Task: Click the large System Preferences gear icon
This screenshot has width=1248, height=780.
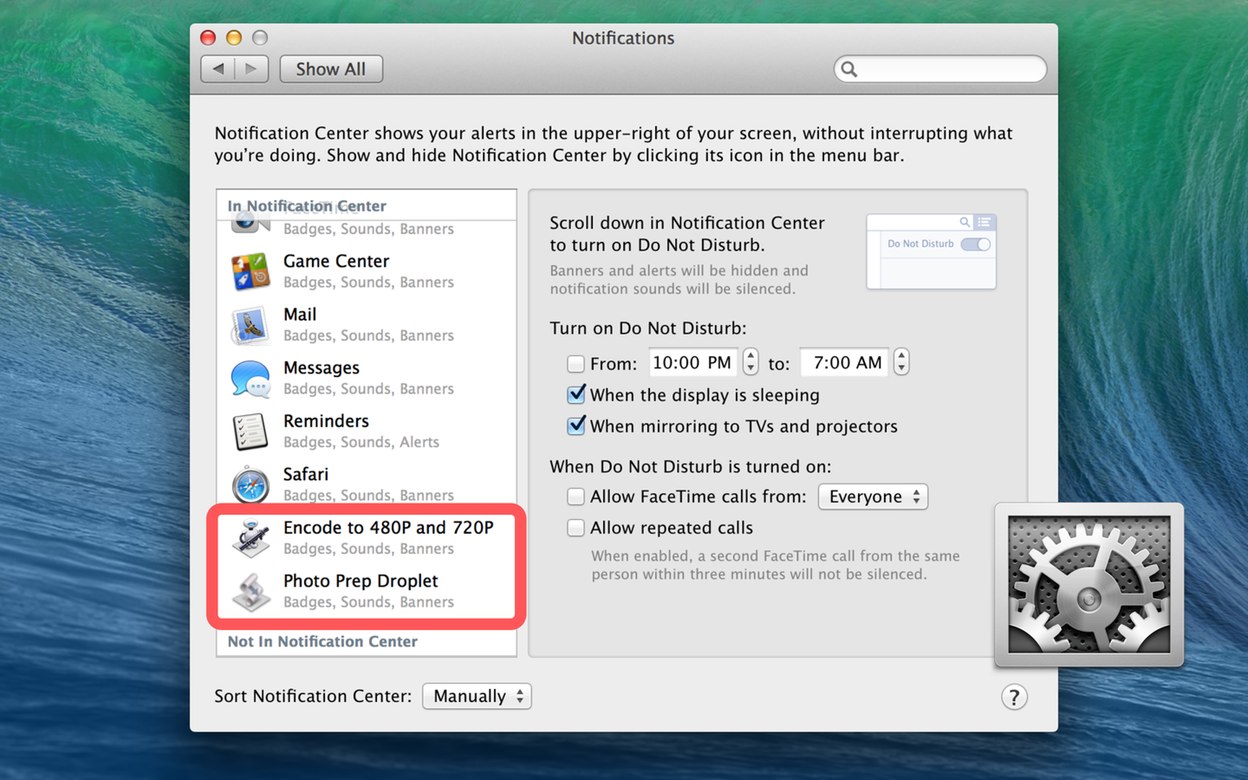Action: pyautogui.click(x=1089, y=585)
